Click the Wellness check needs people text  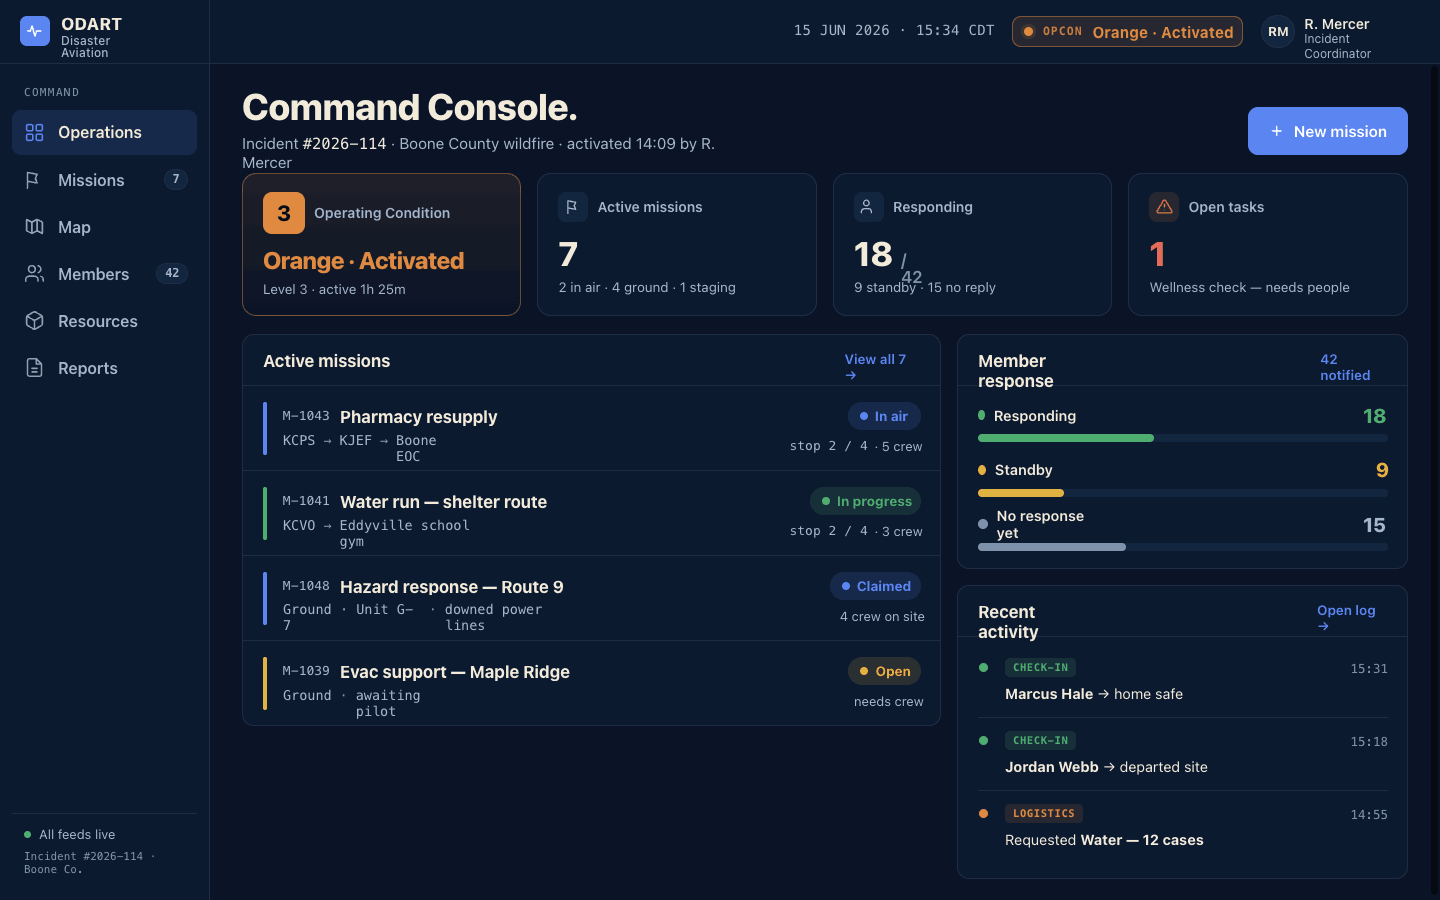pos(1249,287)
